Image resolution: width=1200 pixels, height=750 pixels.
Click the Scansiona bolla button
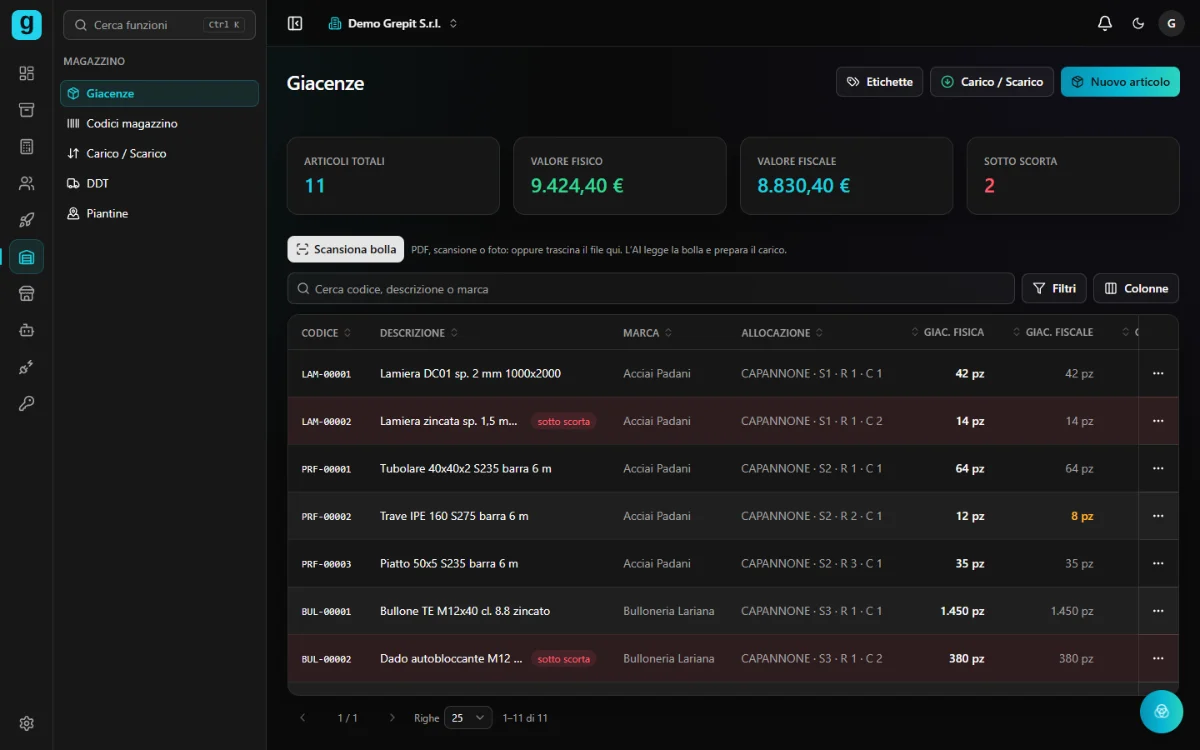click(346, 249)
